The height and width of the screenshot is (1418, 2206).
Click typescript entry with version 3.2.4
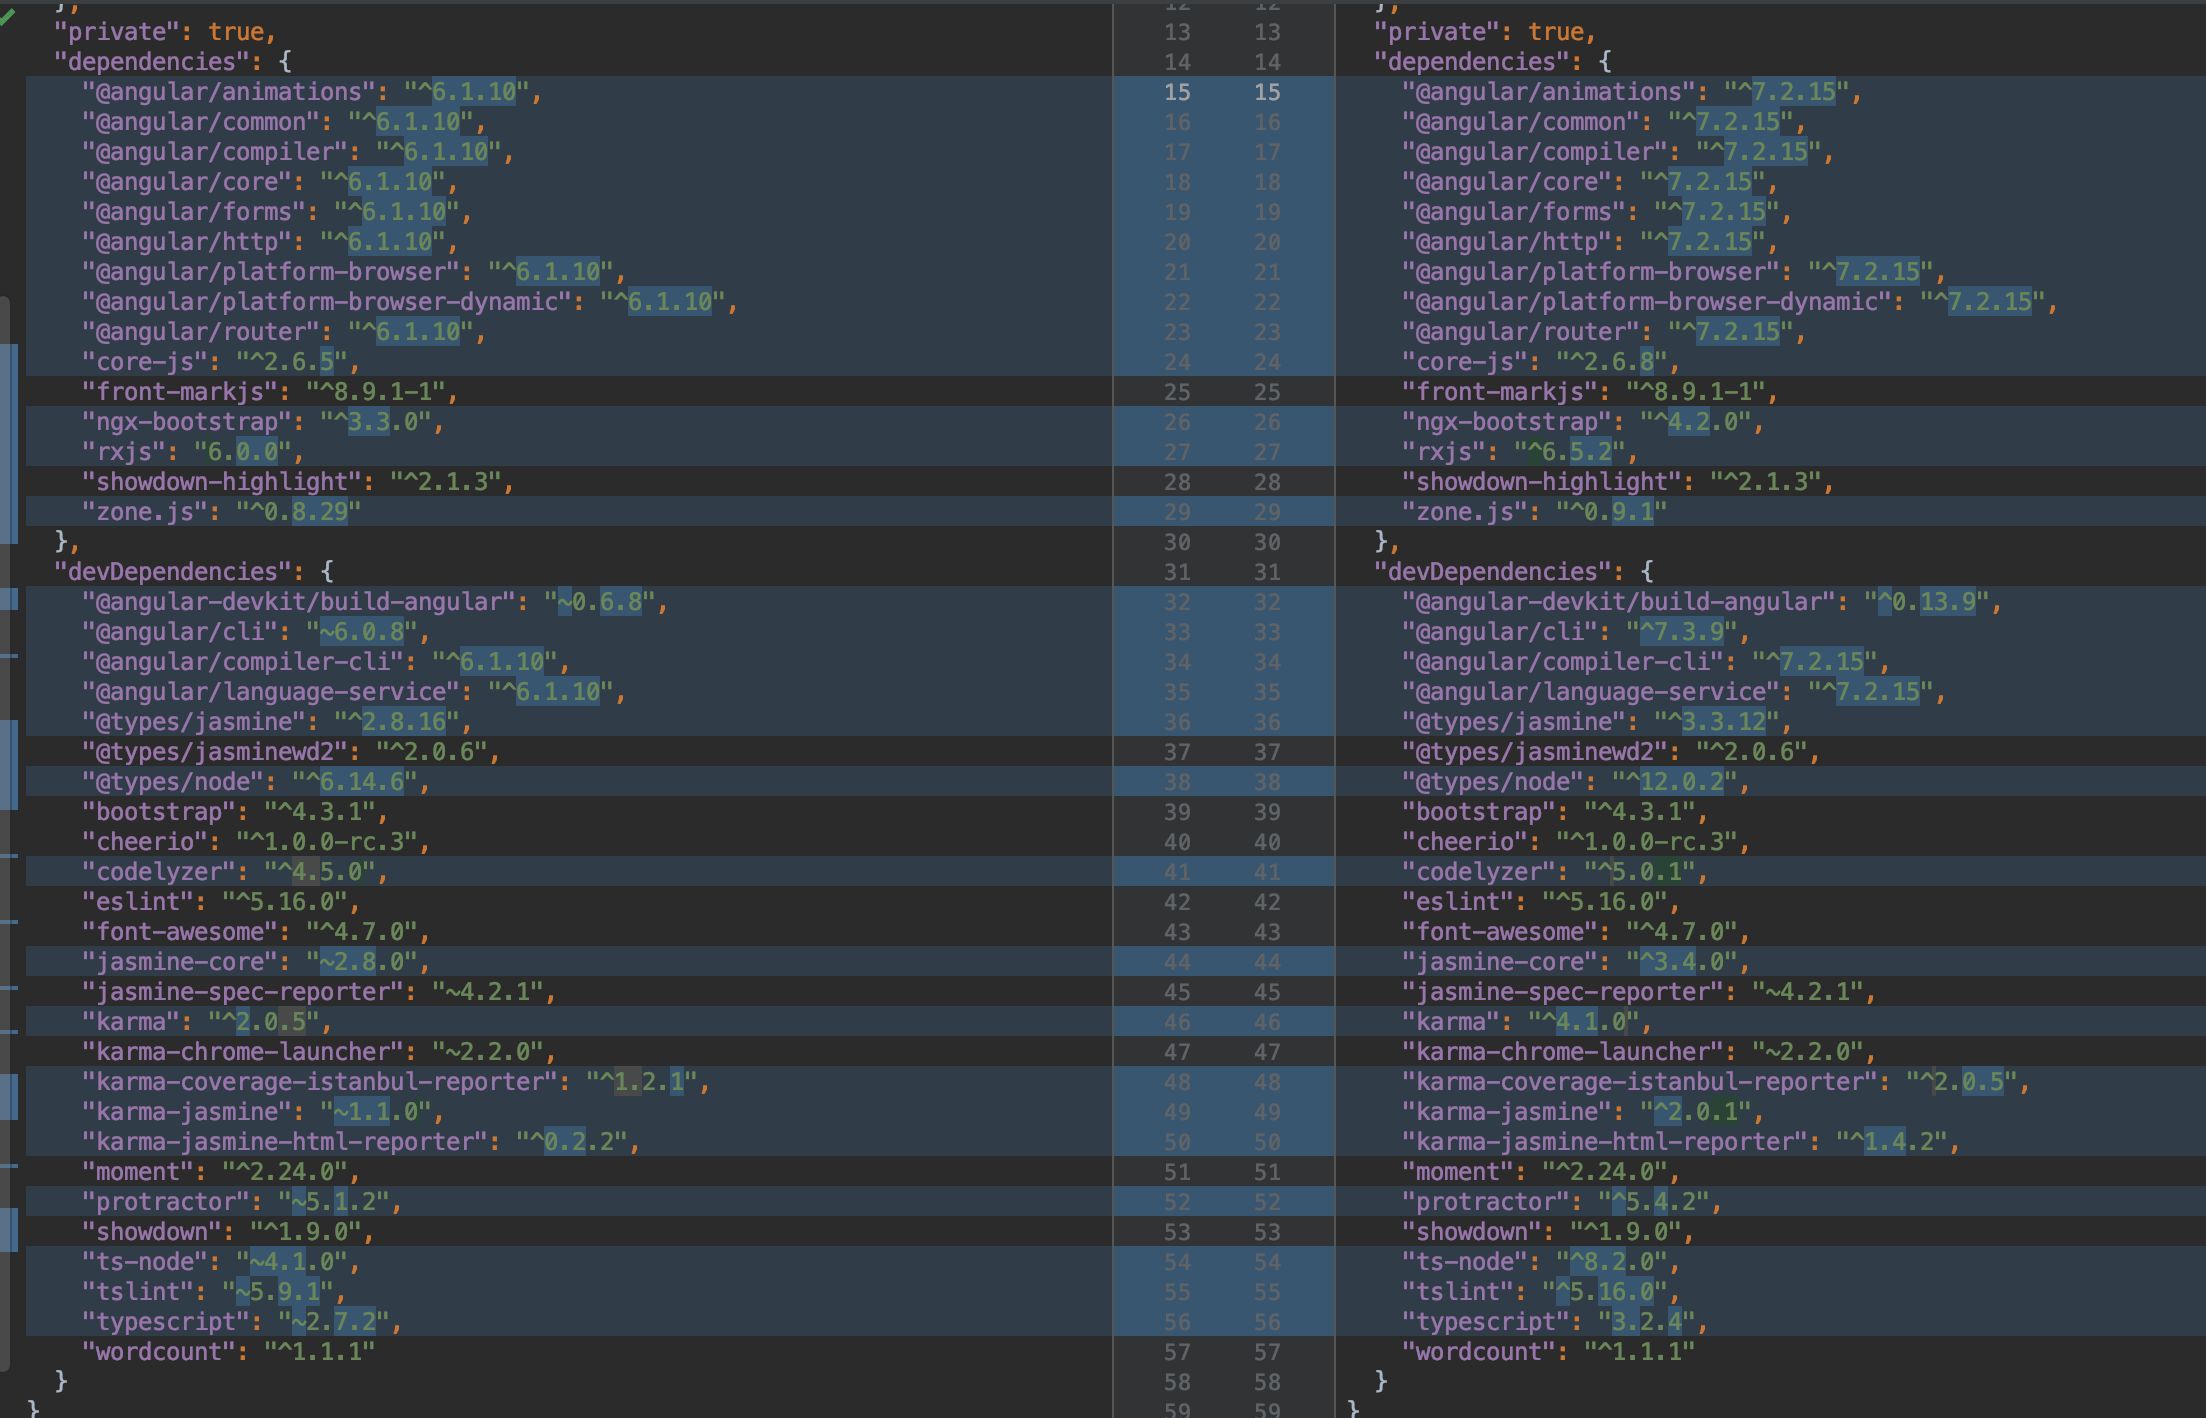tap(1555, 1322)
